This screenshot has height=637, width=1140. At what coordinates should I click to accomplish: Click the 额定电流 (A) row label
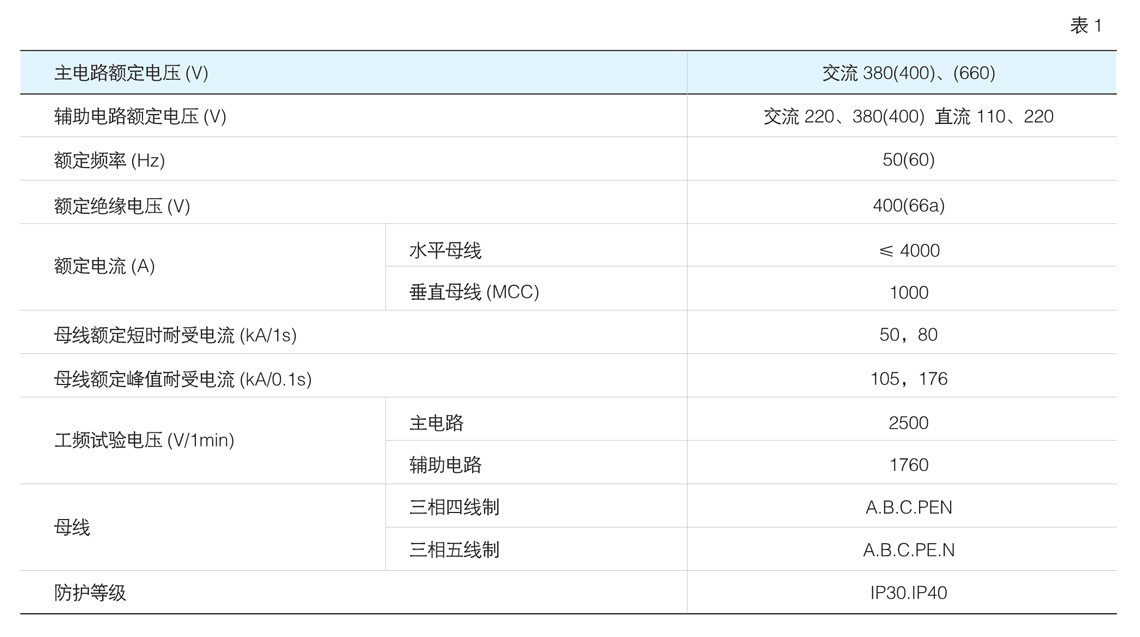pos(105,267)
